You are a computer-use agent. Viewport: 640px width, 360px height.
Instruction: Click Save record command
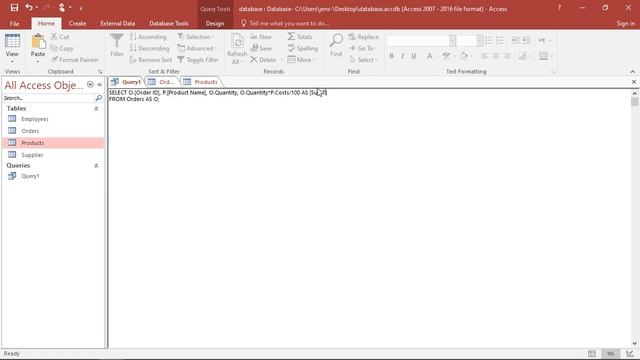(x=261, y=48)
